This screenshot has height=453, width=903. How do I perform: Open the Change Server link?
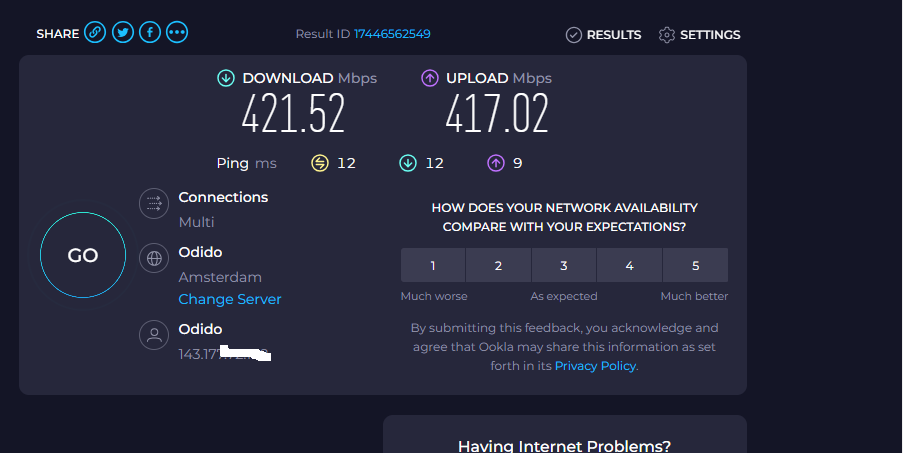[x=230, y=299]
